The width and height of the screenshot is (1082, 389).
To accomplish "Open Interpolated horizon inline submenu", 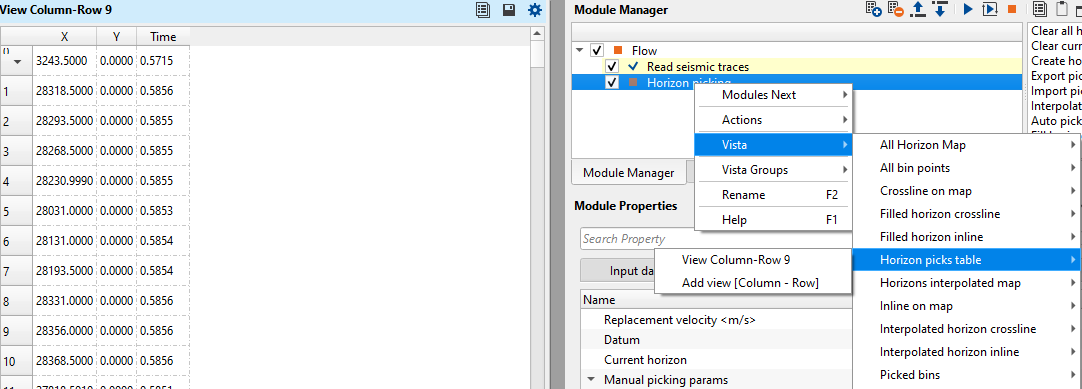I will click(x=968, y=352).
